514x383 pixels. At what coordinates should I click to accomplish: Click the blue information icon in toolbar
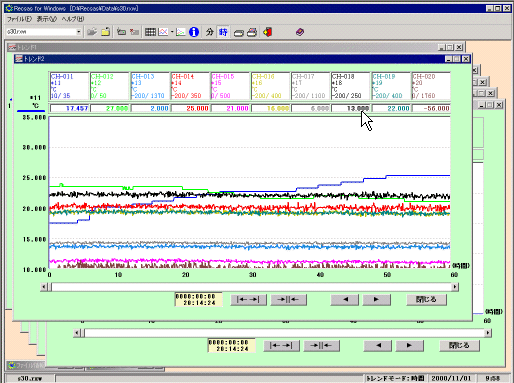tap(194, 32)
